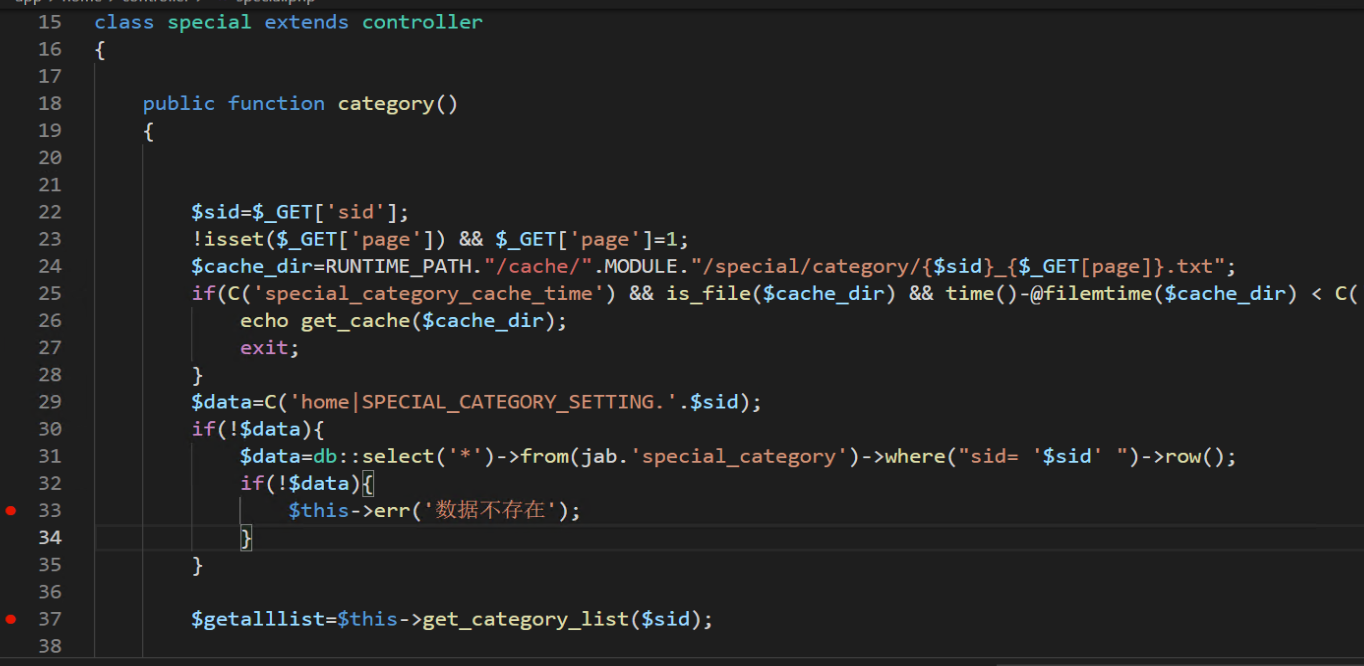1364x666 pixels.
Task: Select the "MODULE" constant on line 24
Action: (x=639, y=266)
